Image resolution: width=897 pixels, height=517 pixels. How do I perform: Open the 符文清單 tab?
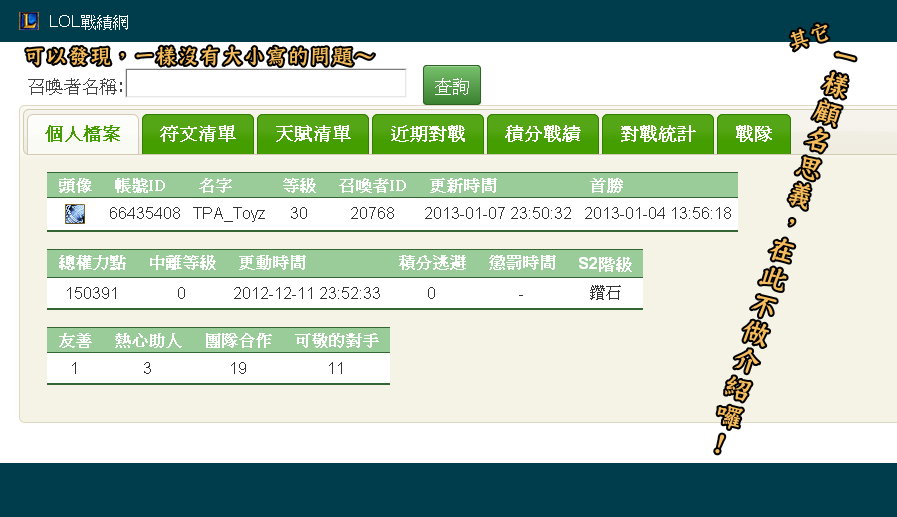point(198,134)
